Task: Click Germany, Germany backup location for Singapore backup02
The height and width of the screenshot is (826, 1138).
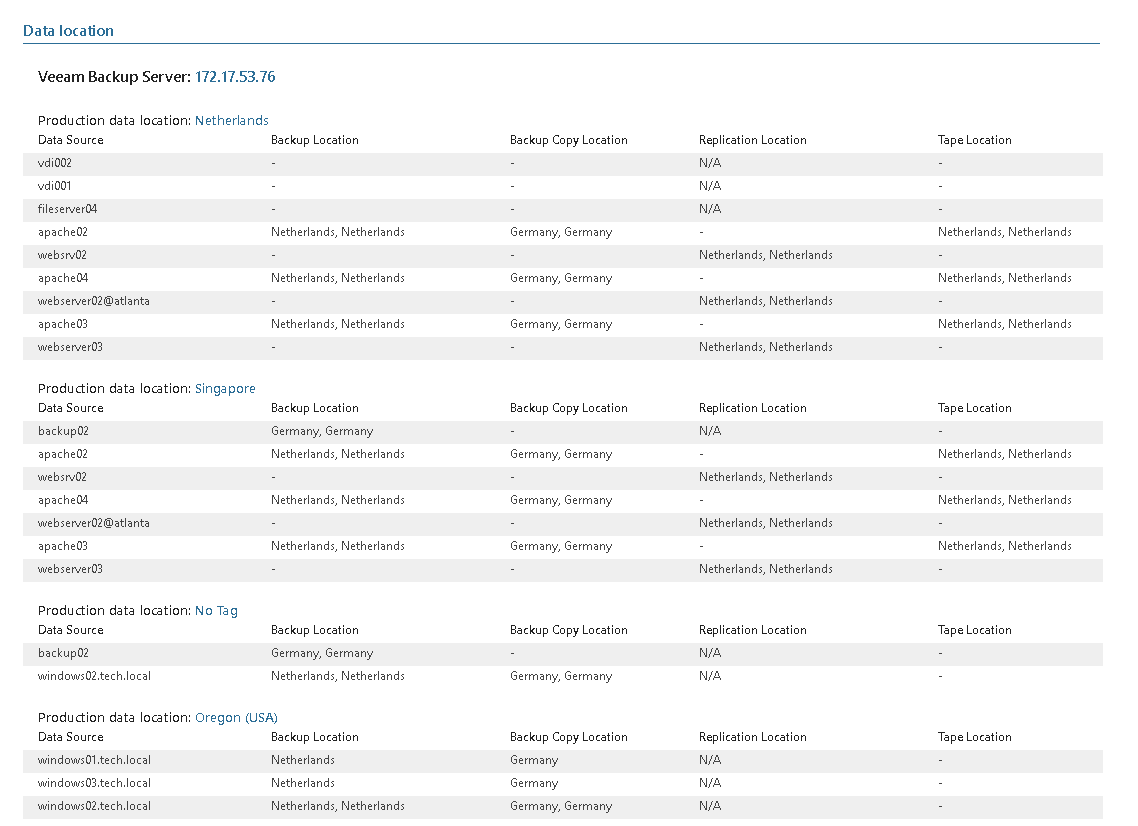Action: (x=322, y=431)
